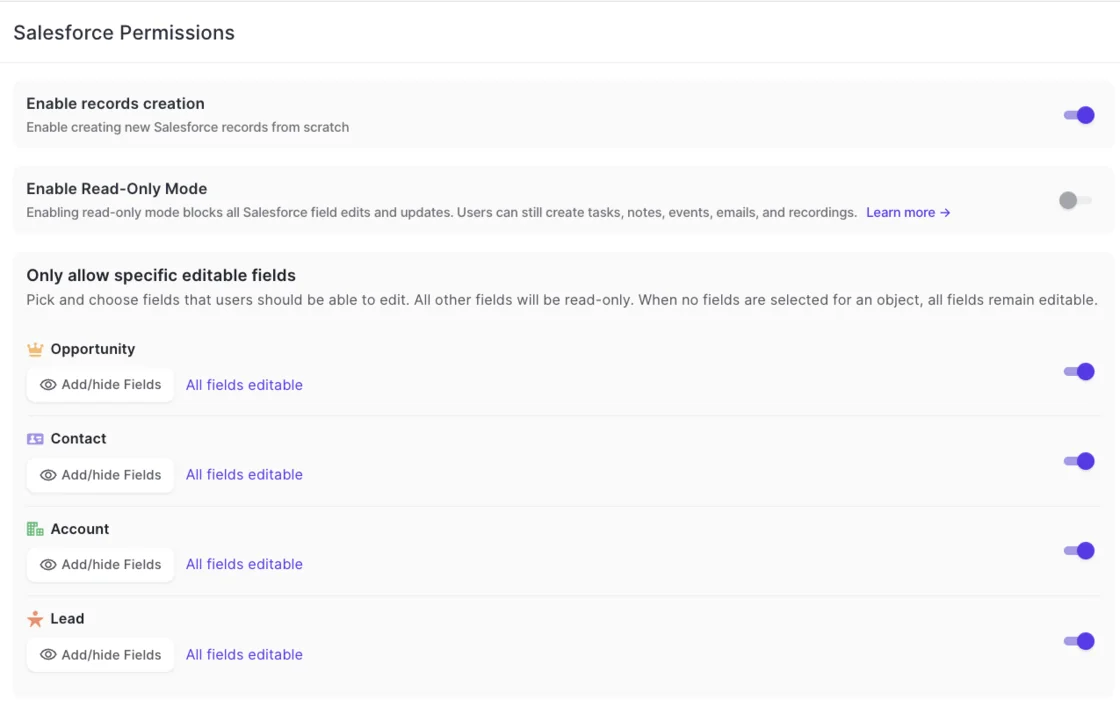Open the Learn more link

[x=908, y=212]
